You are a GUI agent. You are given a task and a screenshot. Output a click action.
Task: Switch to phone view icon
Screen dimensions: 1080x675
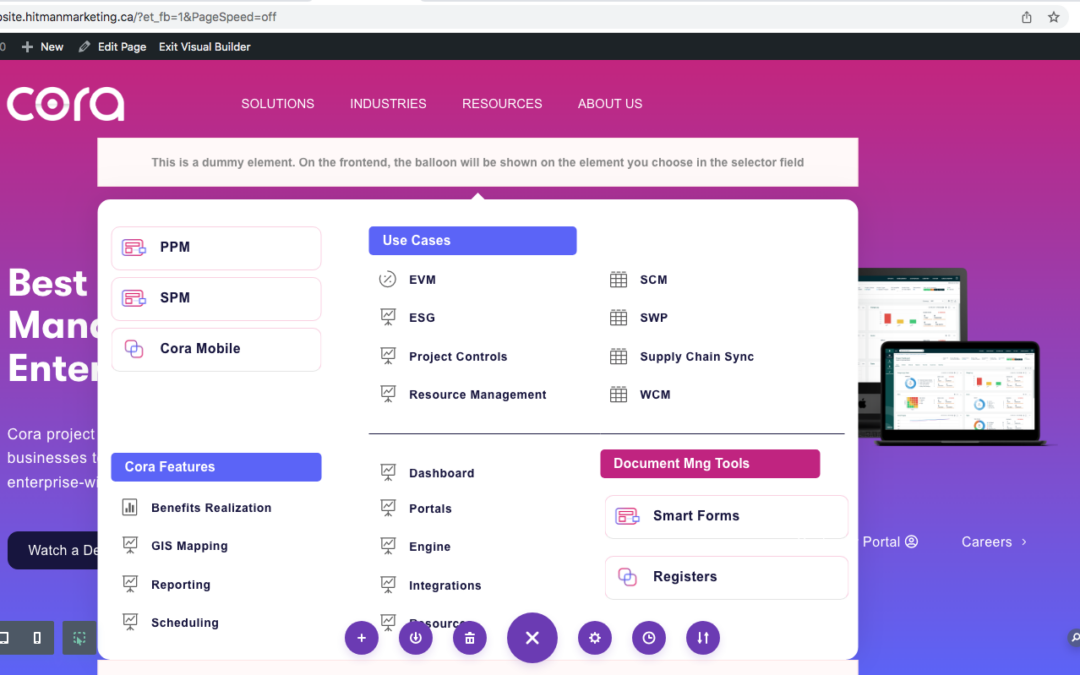pyautogui.click(x=37, y=638)
